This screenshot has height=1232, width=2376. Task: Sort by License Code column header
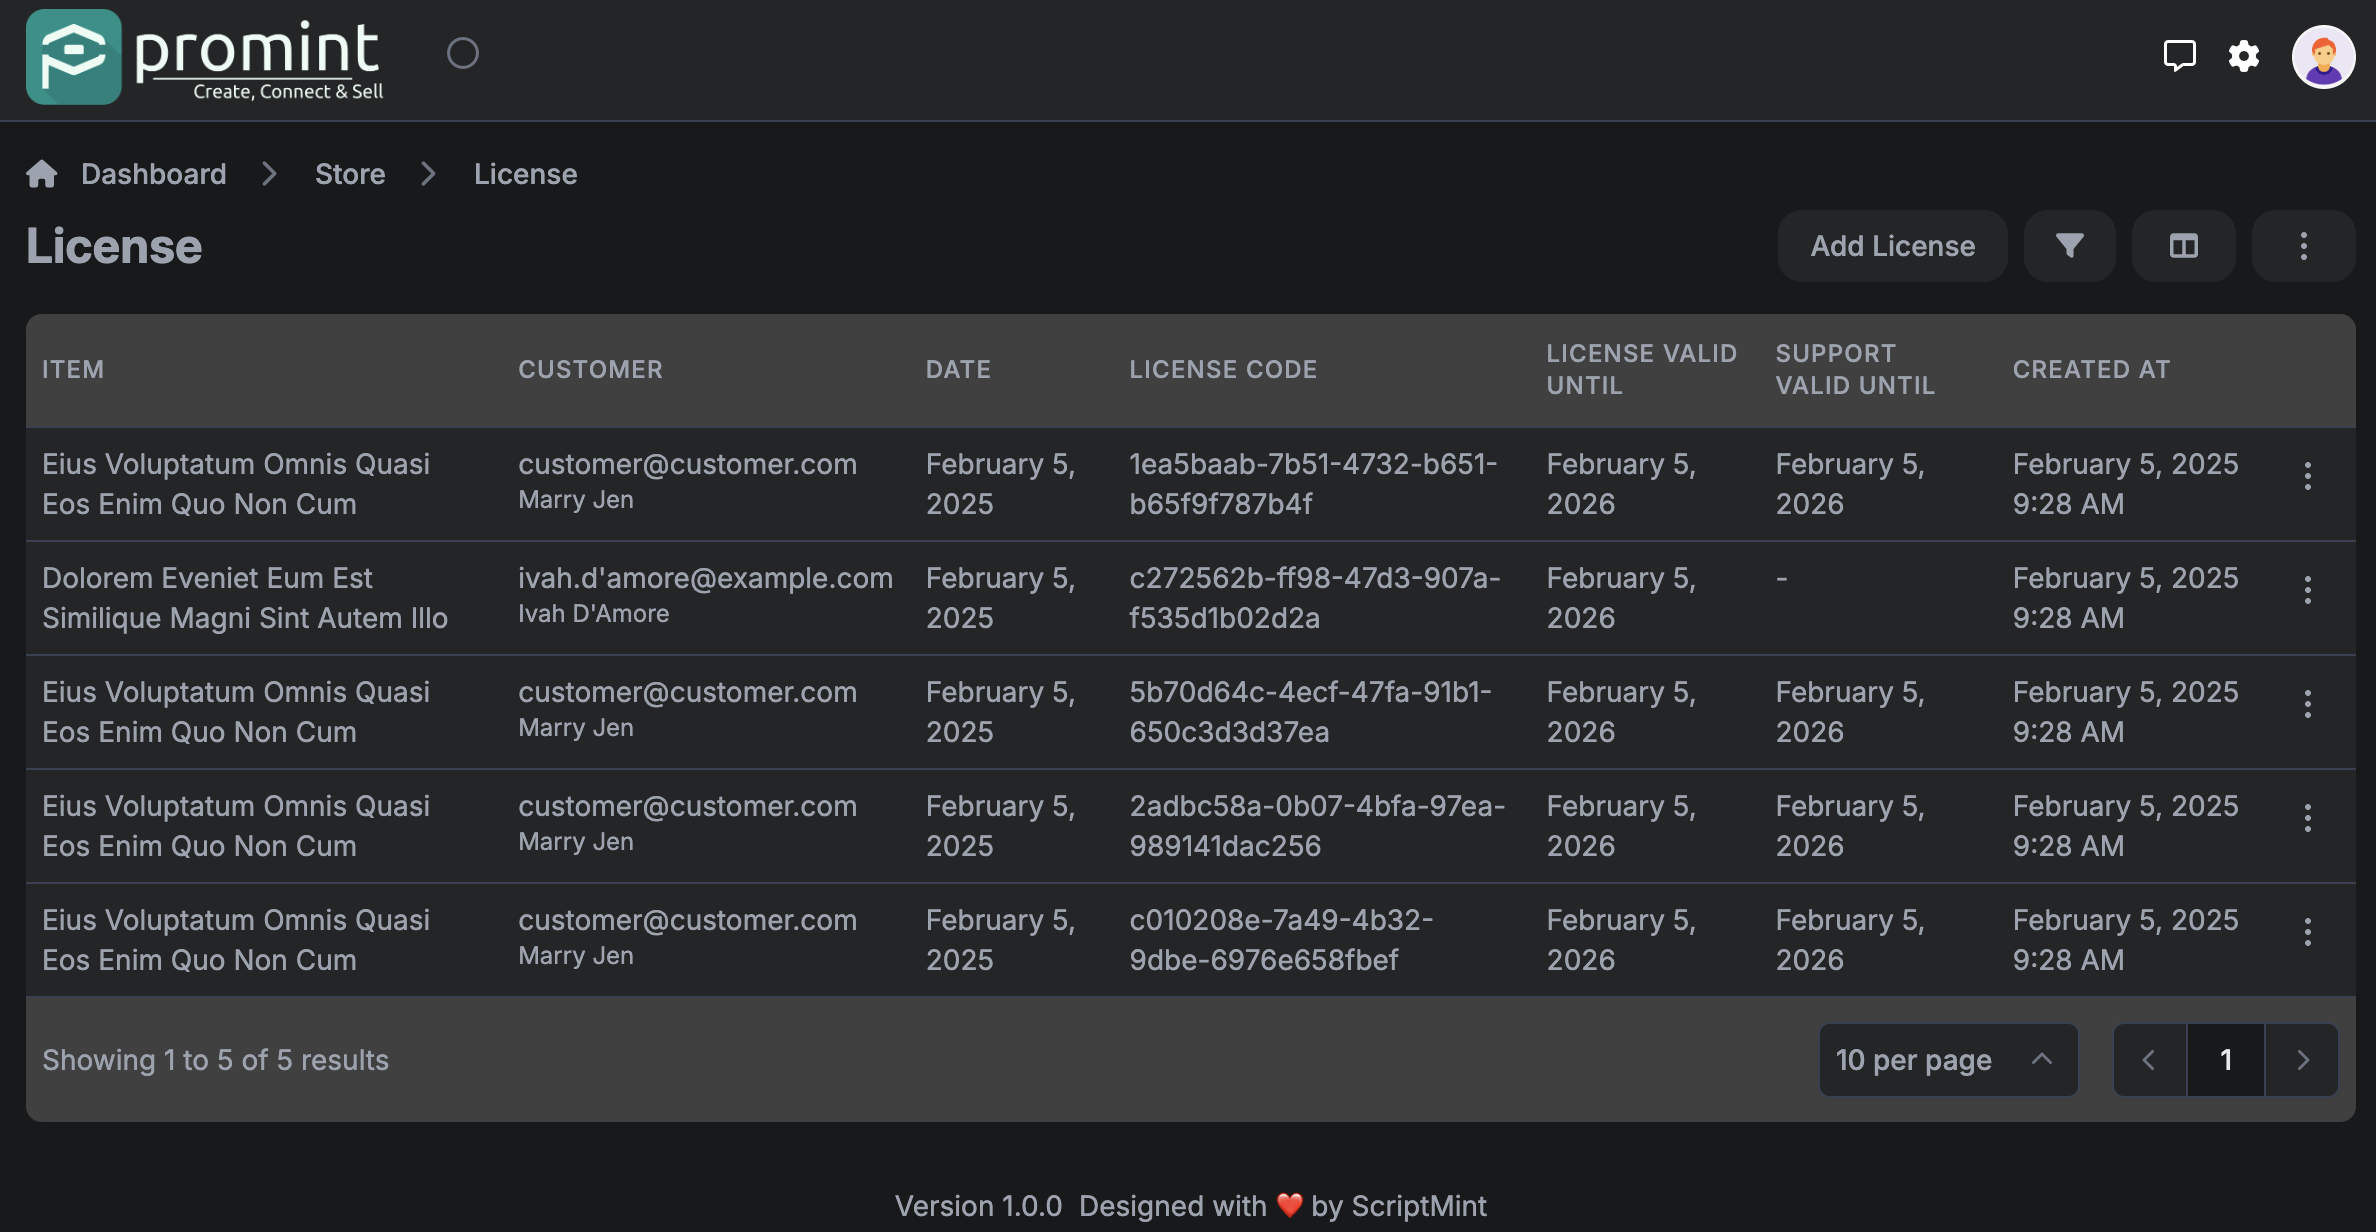1223,370
